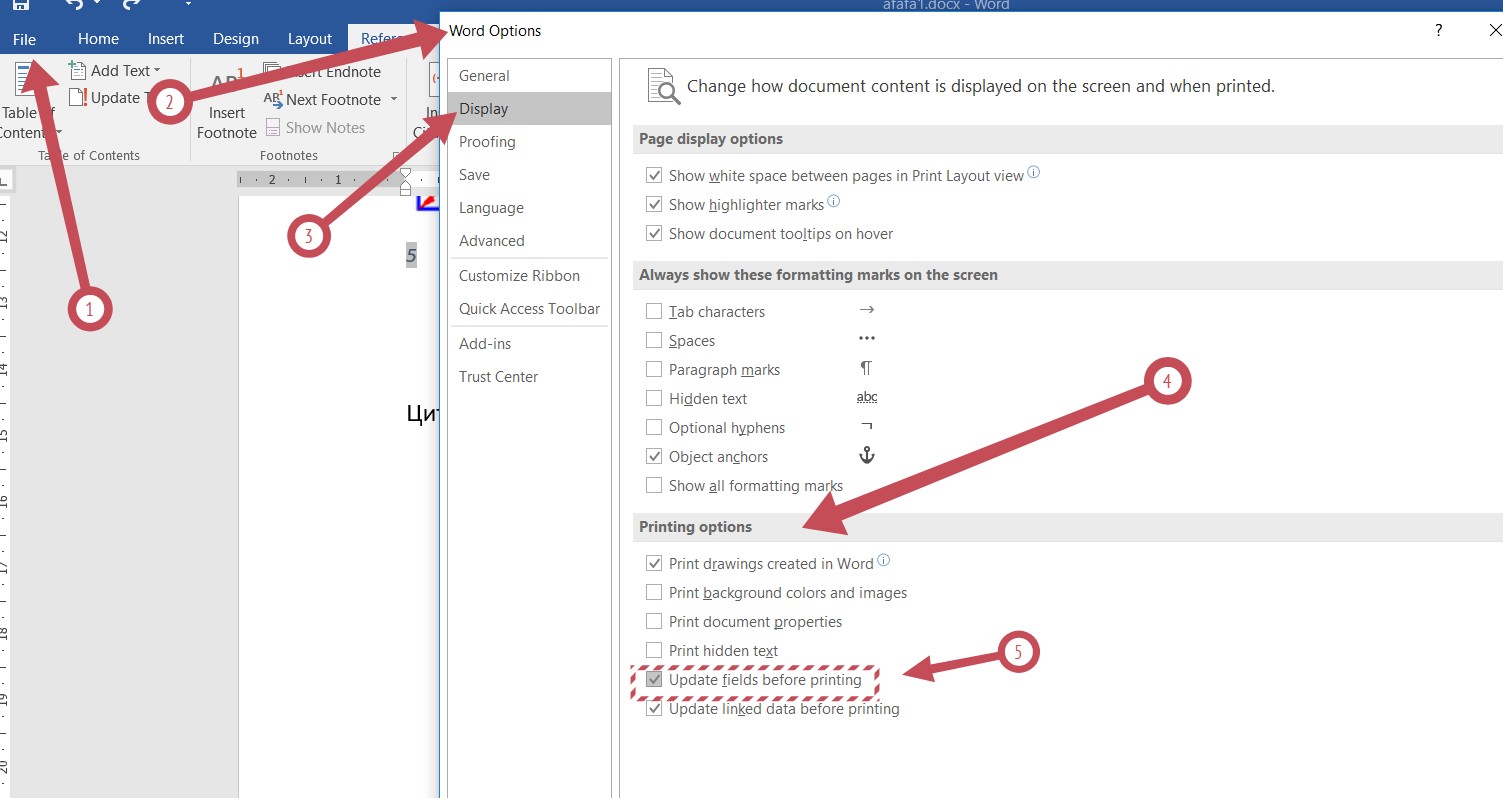
Task: Click info icon next to Print drawings option
Action: (x=884, y=561)
